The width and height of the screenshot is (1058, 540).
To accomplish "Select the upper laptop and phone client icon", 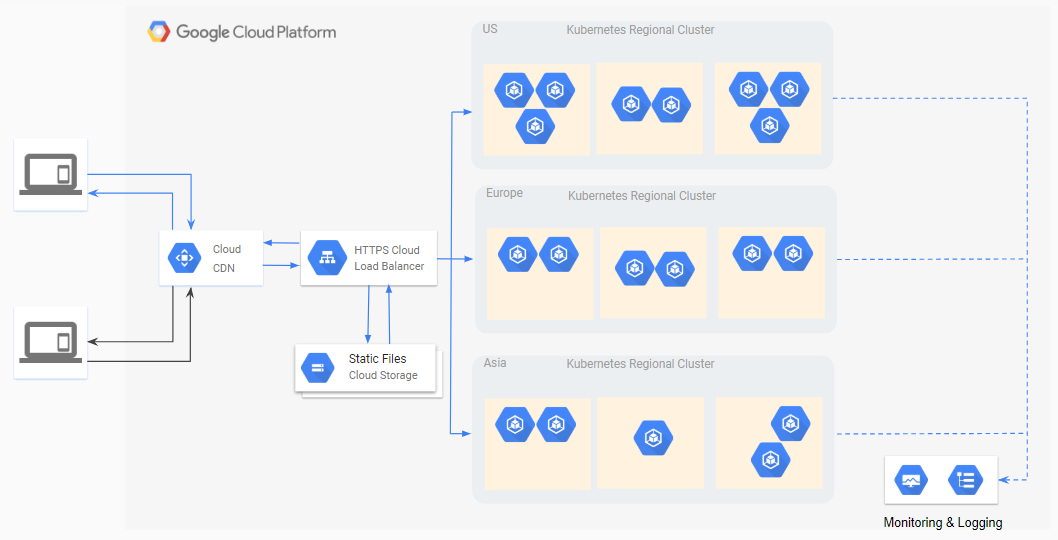I will coord(51,174).
